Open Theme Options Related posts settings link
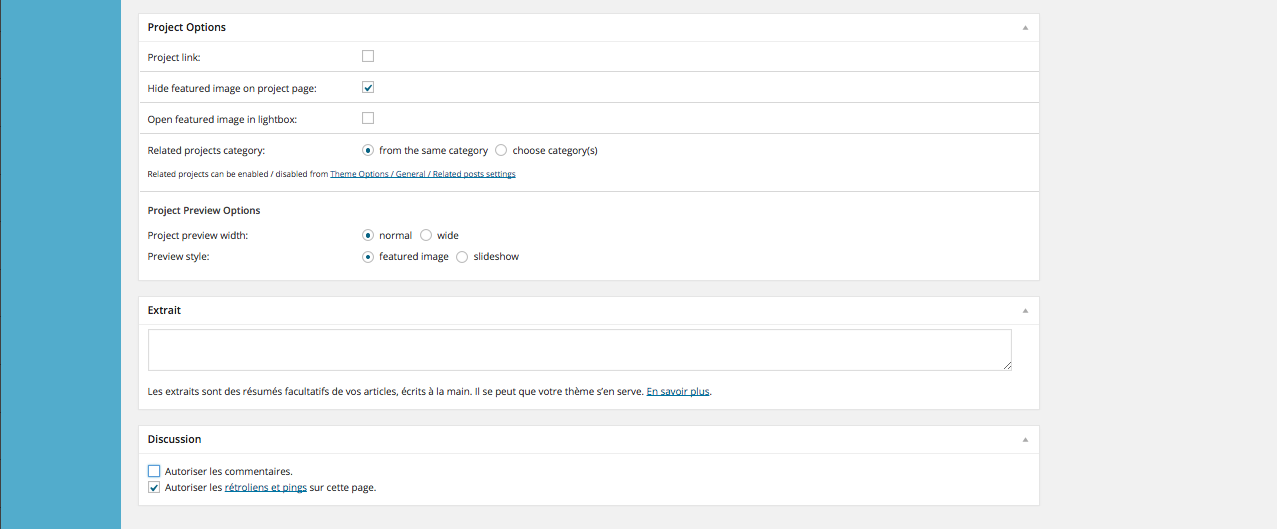Viewport: 1277px width, 529px height. [423, 174]
